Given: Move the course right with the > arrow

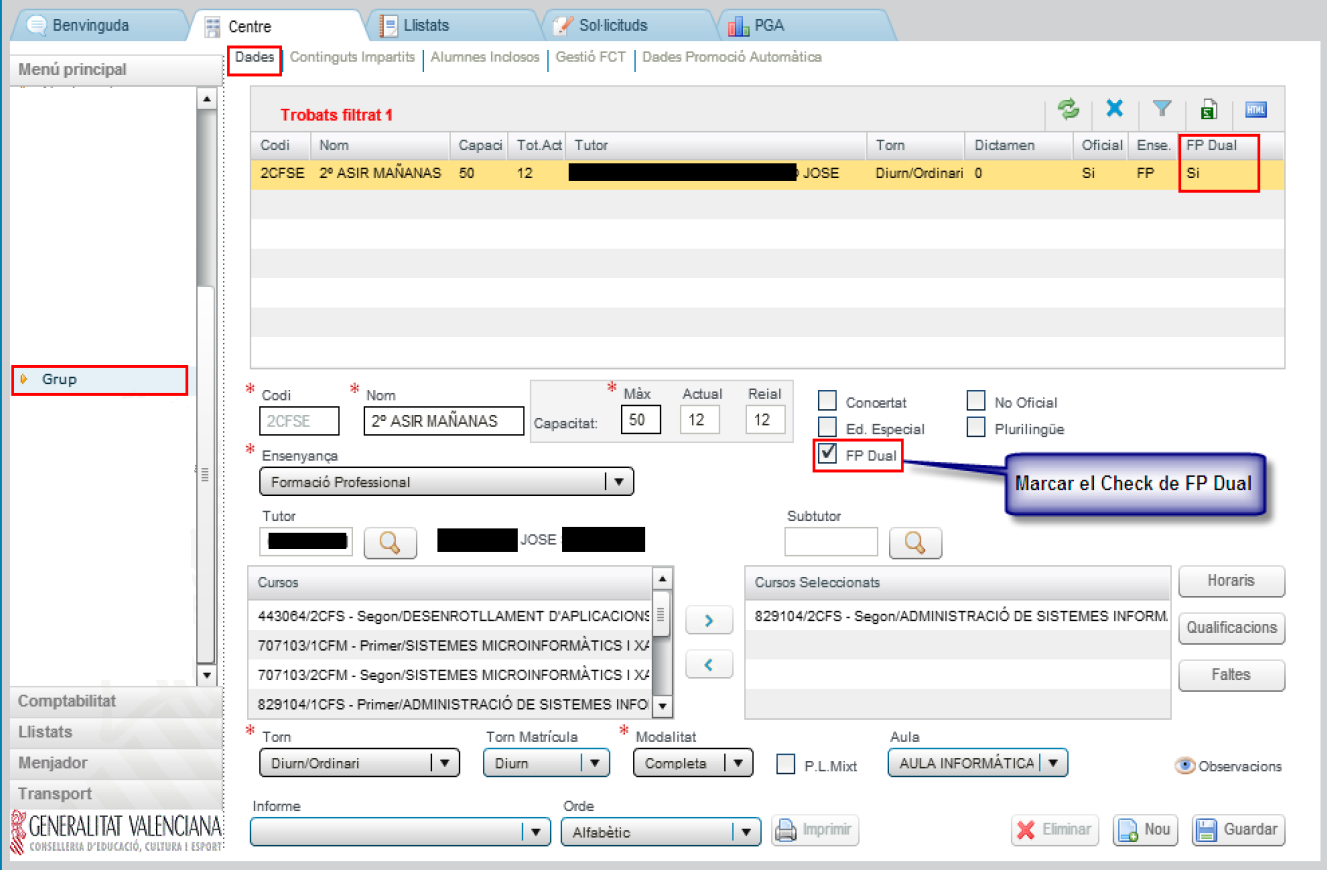Looking at the screenshot, I should (x=709, y=620).
